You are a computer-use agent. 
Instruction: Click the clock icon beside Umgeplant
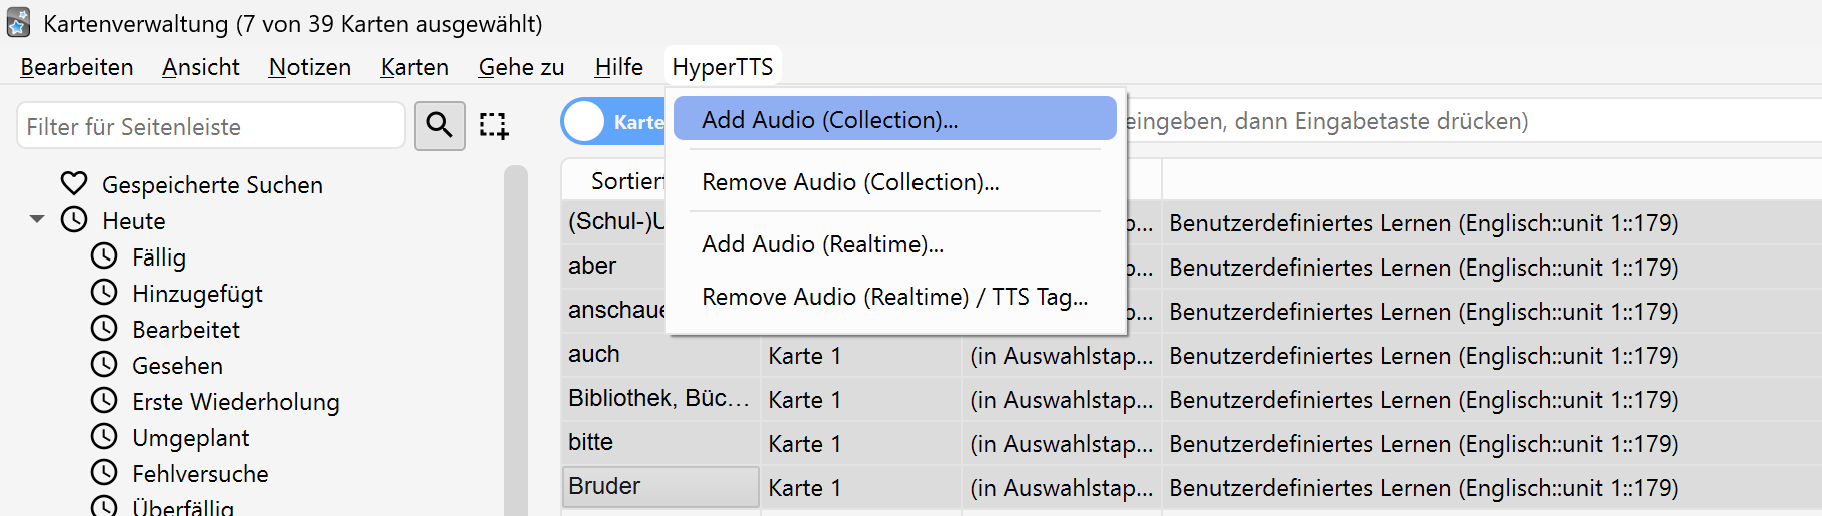[104, 437]
